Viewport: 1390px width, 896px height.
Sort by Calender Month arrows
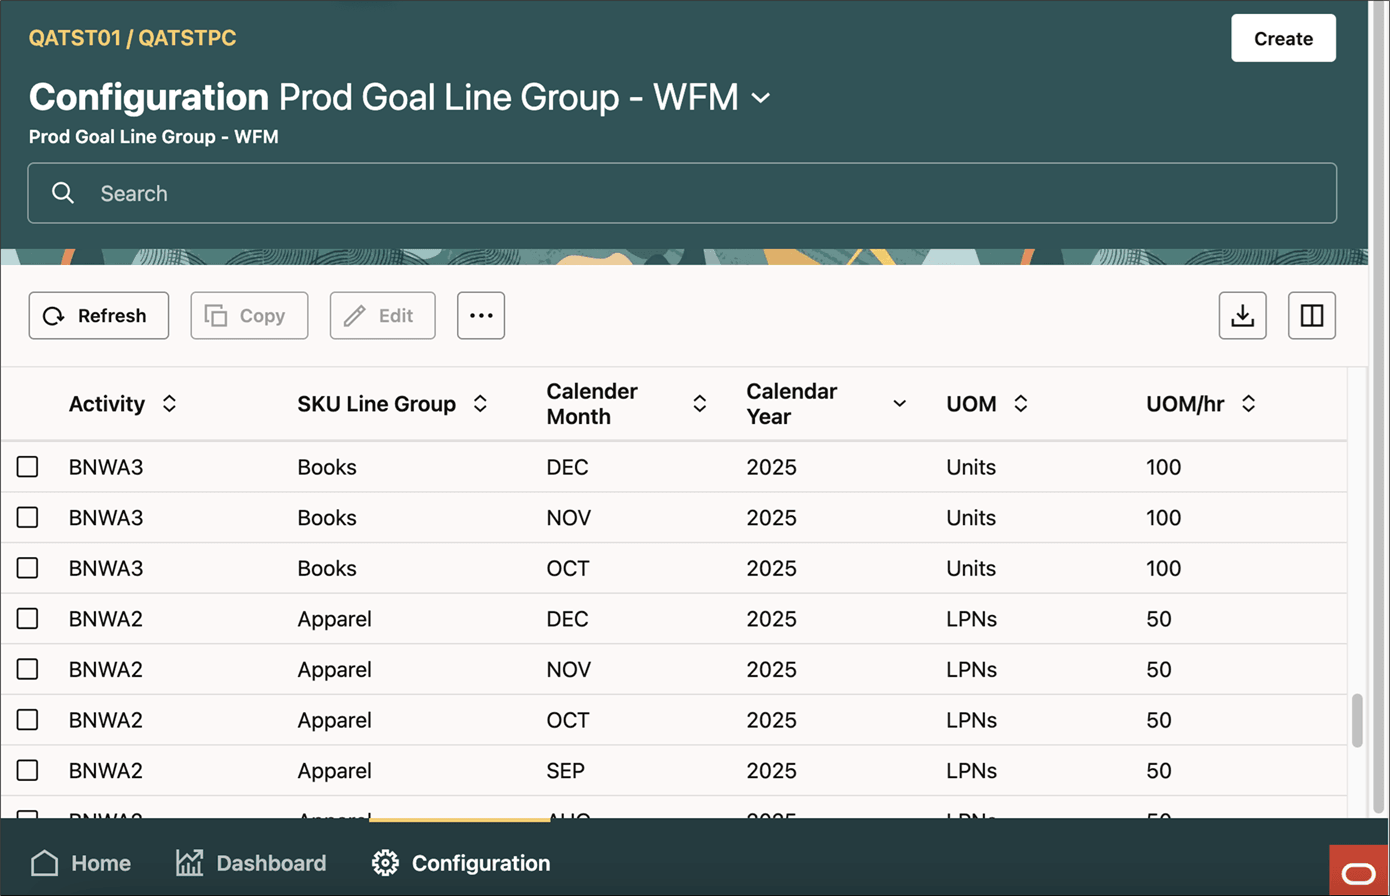click(x=700, y=404)
